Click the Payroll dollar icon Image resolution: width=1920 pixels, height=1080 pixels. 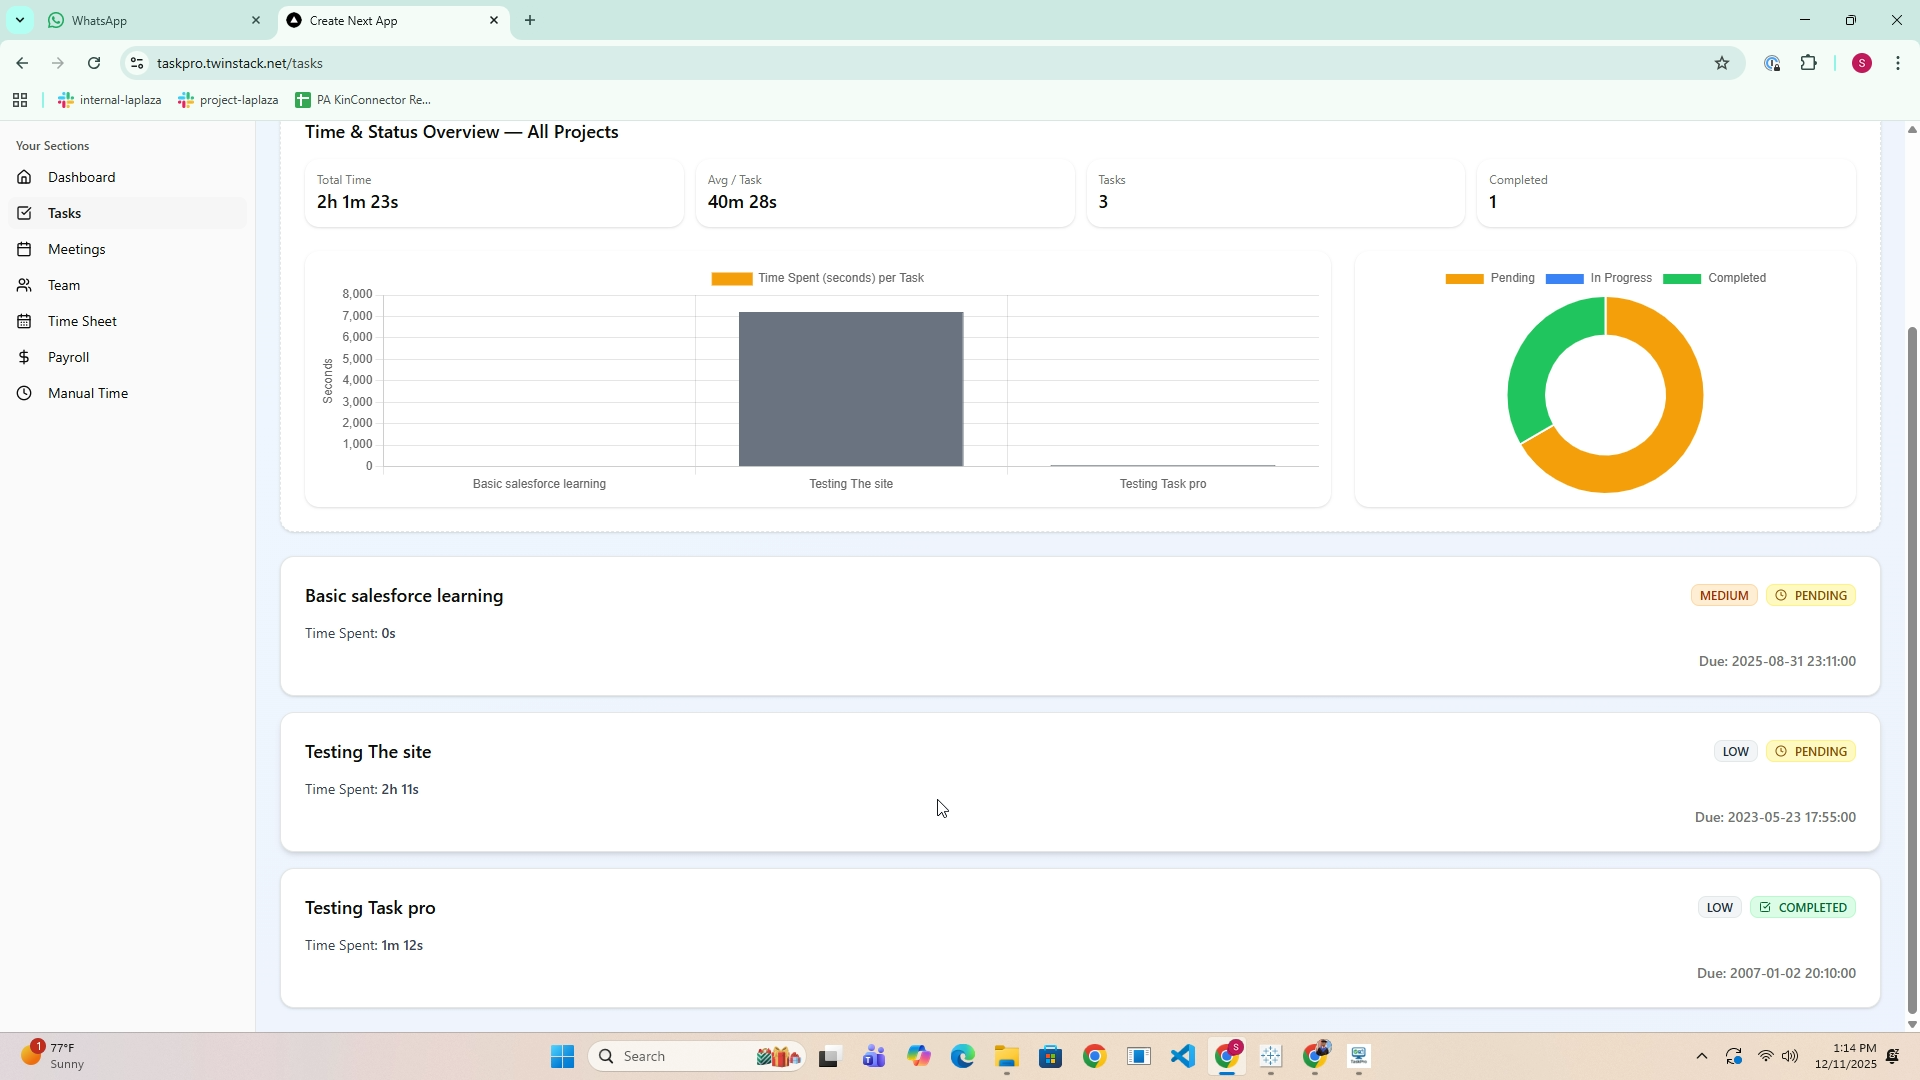click(x=25, y=358)
